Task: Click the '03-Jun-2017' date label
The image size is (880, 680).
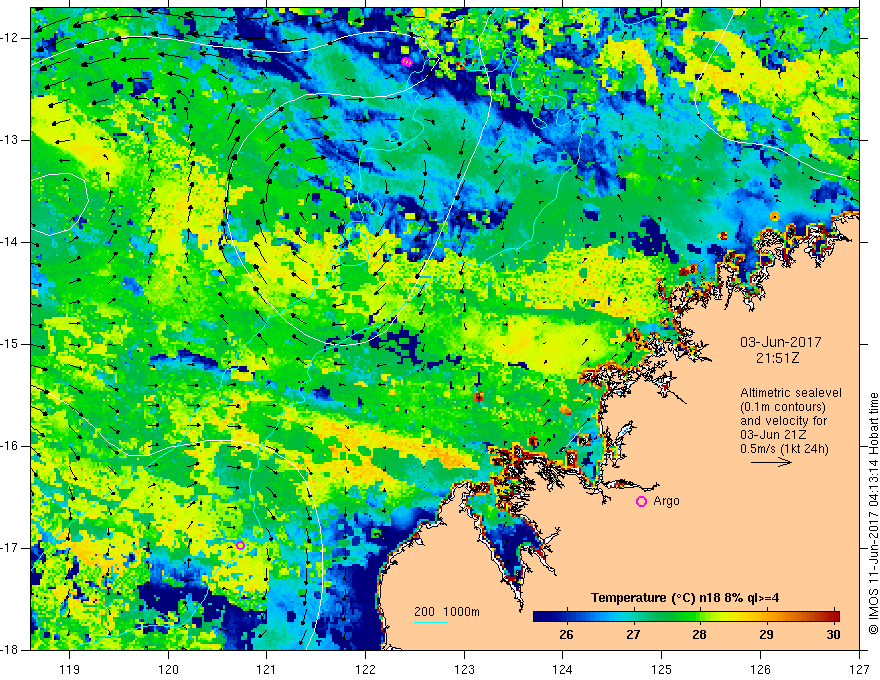Action: 781,342
